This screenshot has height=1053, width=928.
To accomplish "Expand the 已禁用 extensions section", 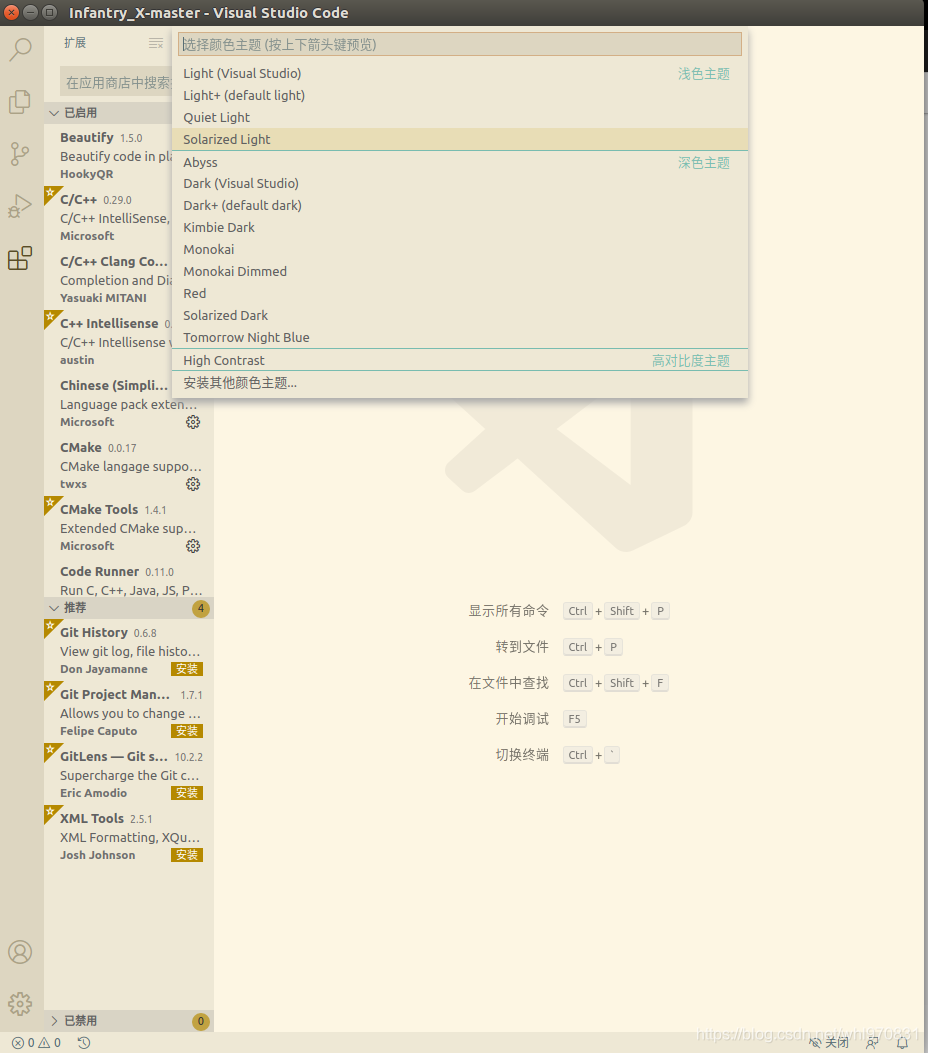I will click(x=129, y=1021).
